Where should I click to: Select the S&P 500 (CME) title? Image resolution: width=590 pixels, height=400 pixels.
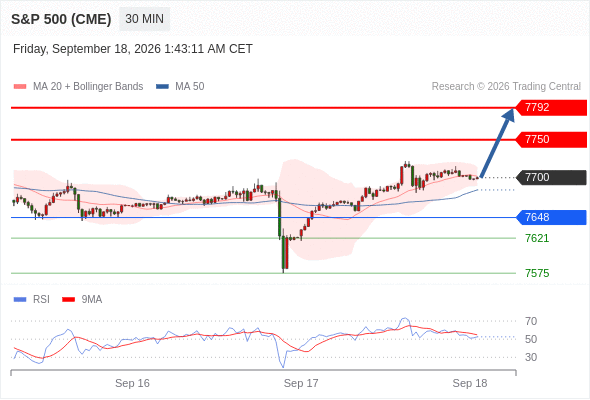point(61,19)
